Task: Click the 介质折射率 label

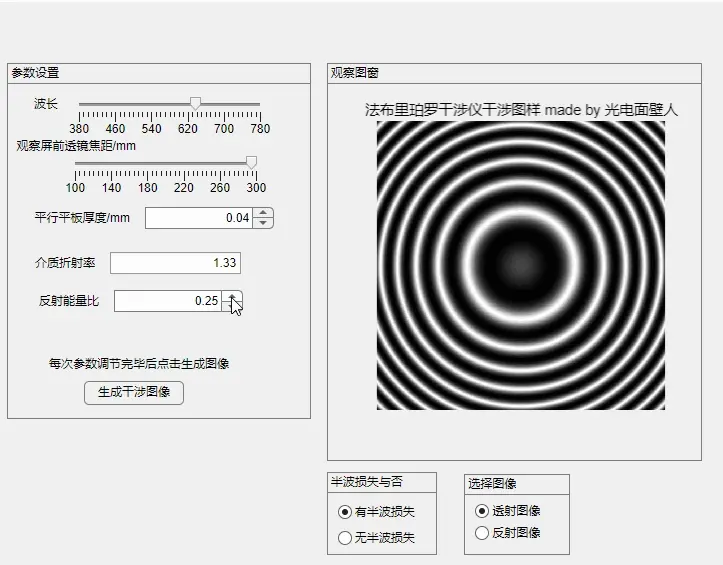Action: tap(65, 263)
